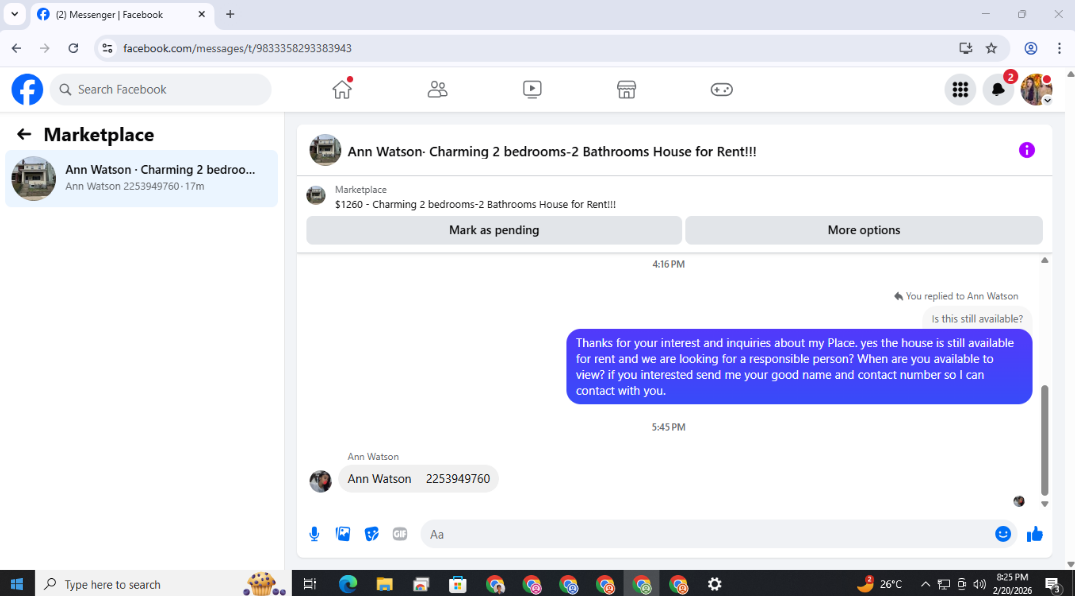Expand browser tab search dropdown arrow
Screen dimensions: 1075x596
(x=14, y=14)
